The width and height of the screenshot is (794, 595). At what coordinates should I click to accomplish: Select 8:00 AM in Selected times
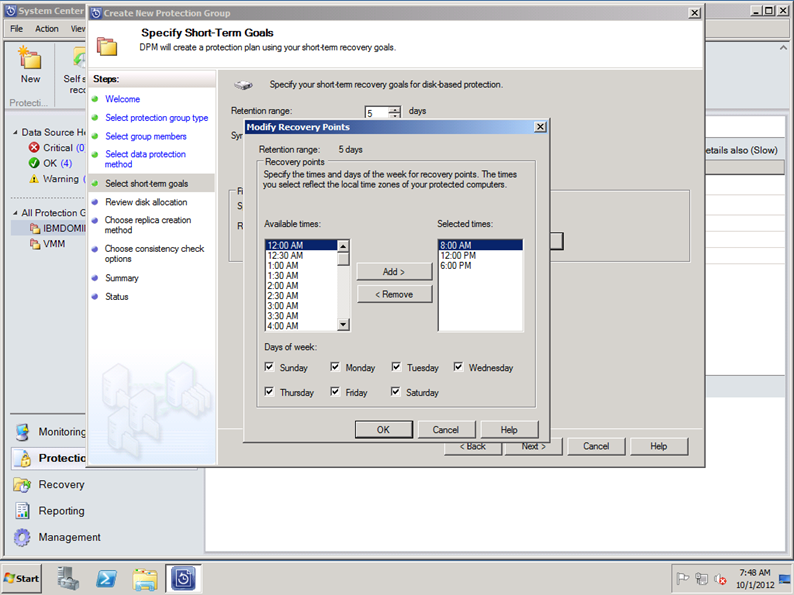[480, 246]
